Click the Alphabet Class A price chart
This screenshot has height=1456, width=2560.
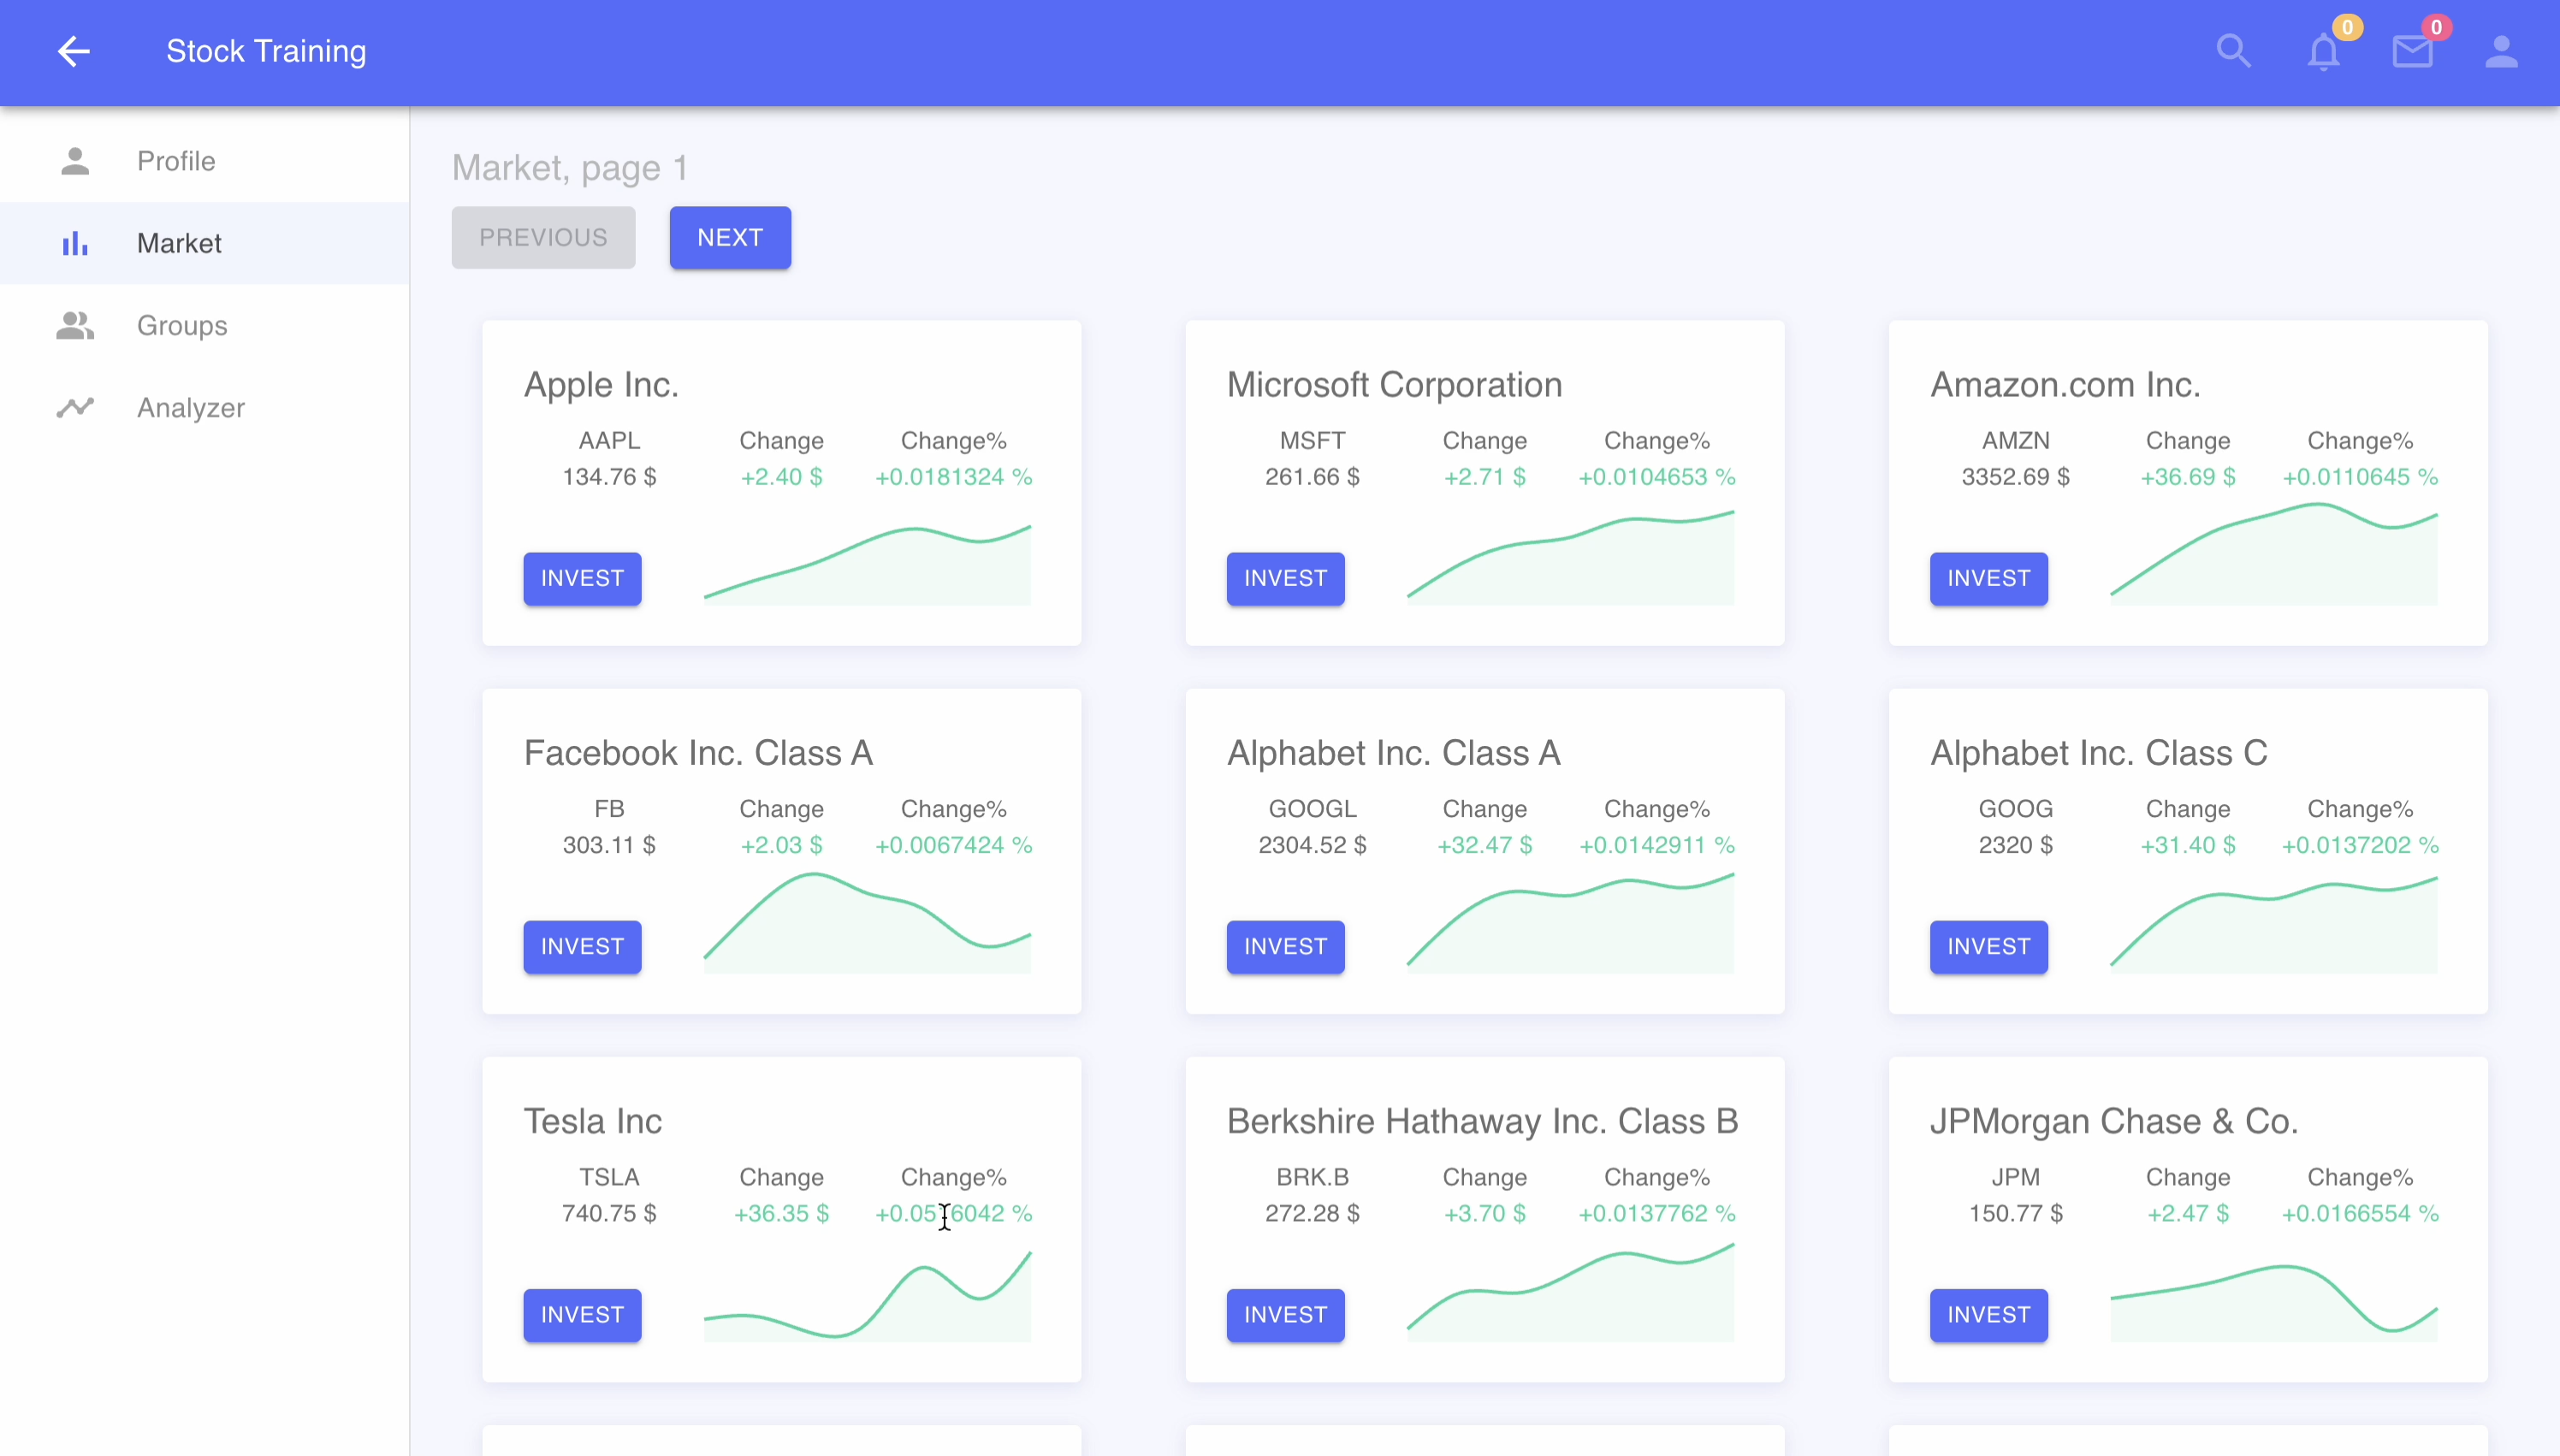(1570, 923)
